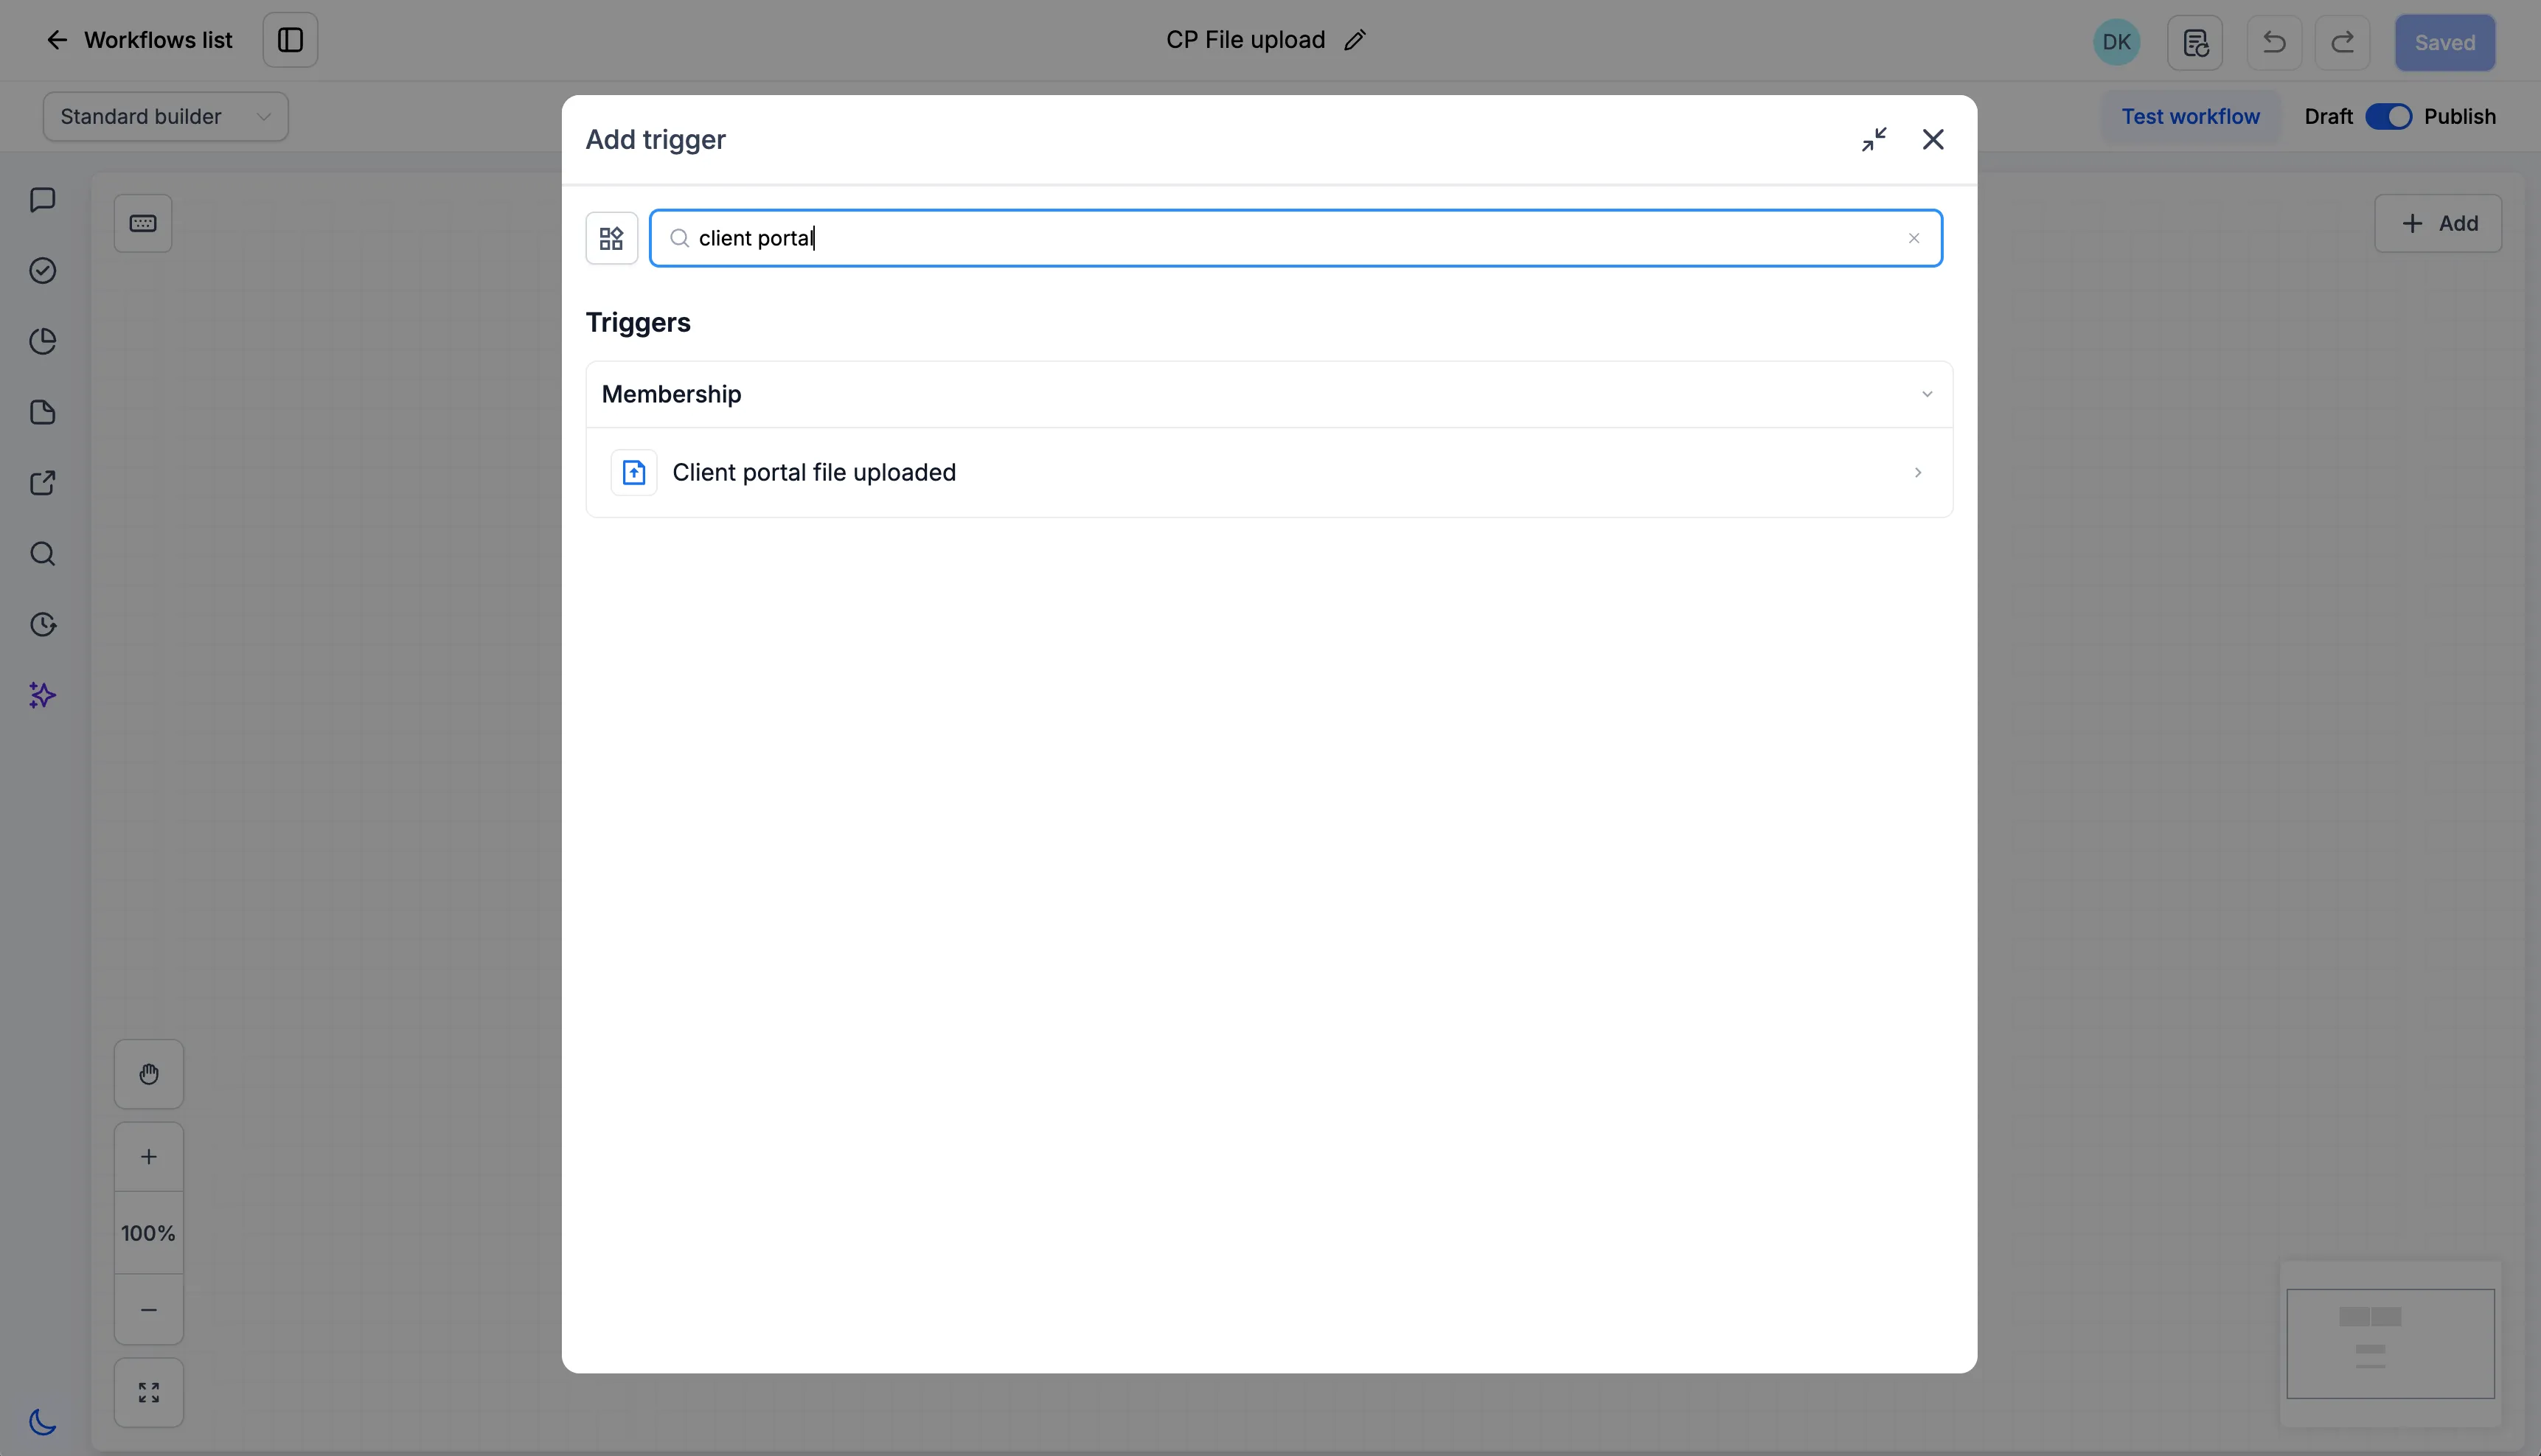
Task: Open chevron for Client portal file uploaded
Action: [1918, 472]
